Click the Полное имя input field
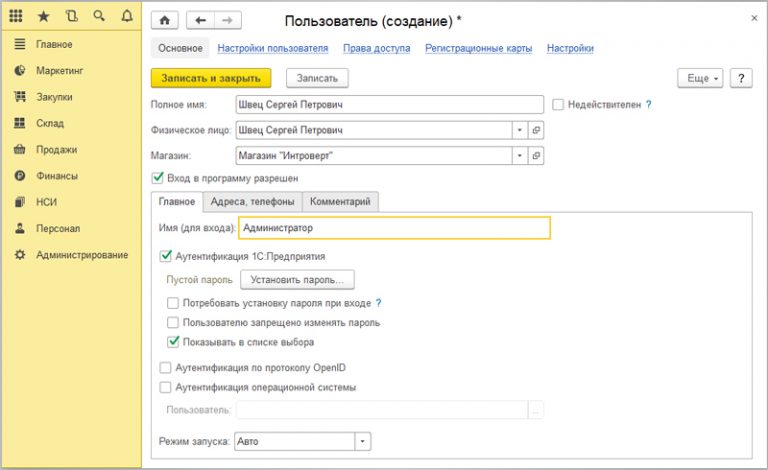 389,104
